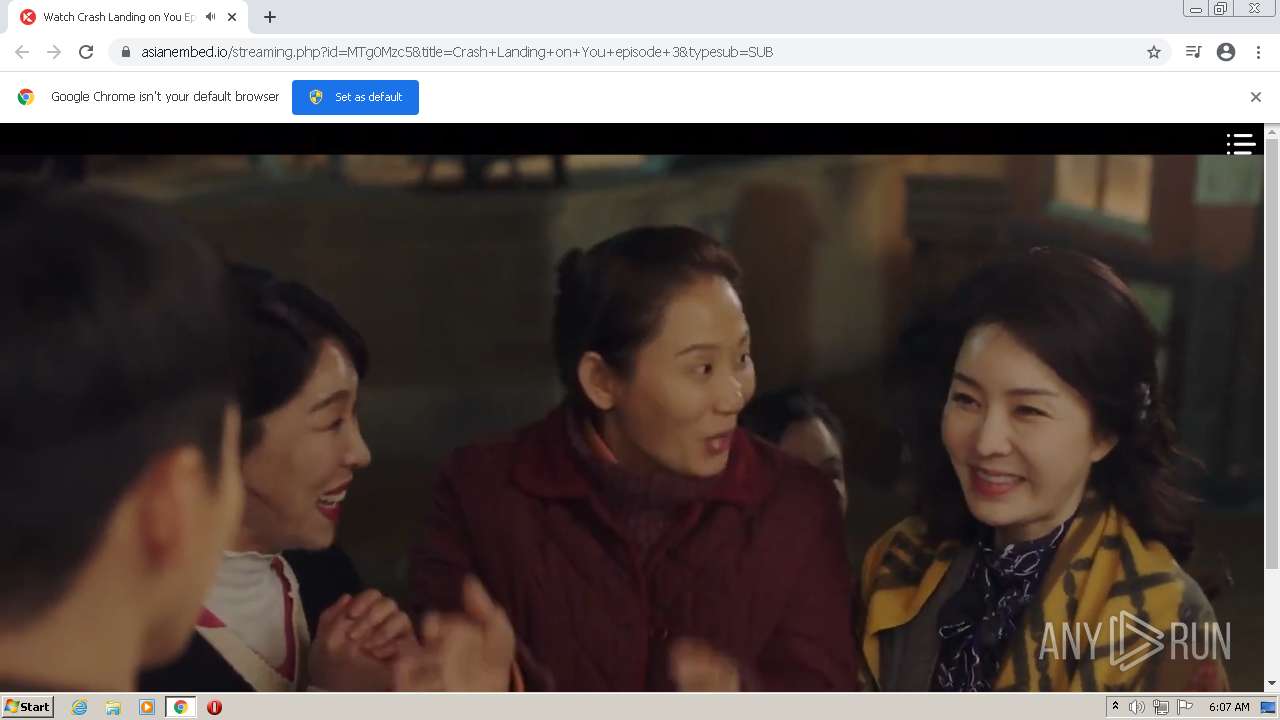Image resolution: width=1280 pixels, height=720 pixels.
Task: Open the Chrome profile avatar menu
Action: [1226, 52]
